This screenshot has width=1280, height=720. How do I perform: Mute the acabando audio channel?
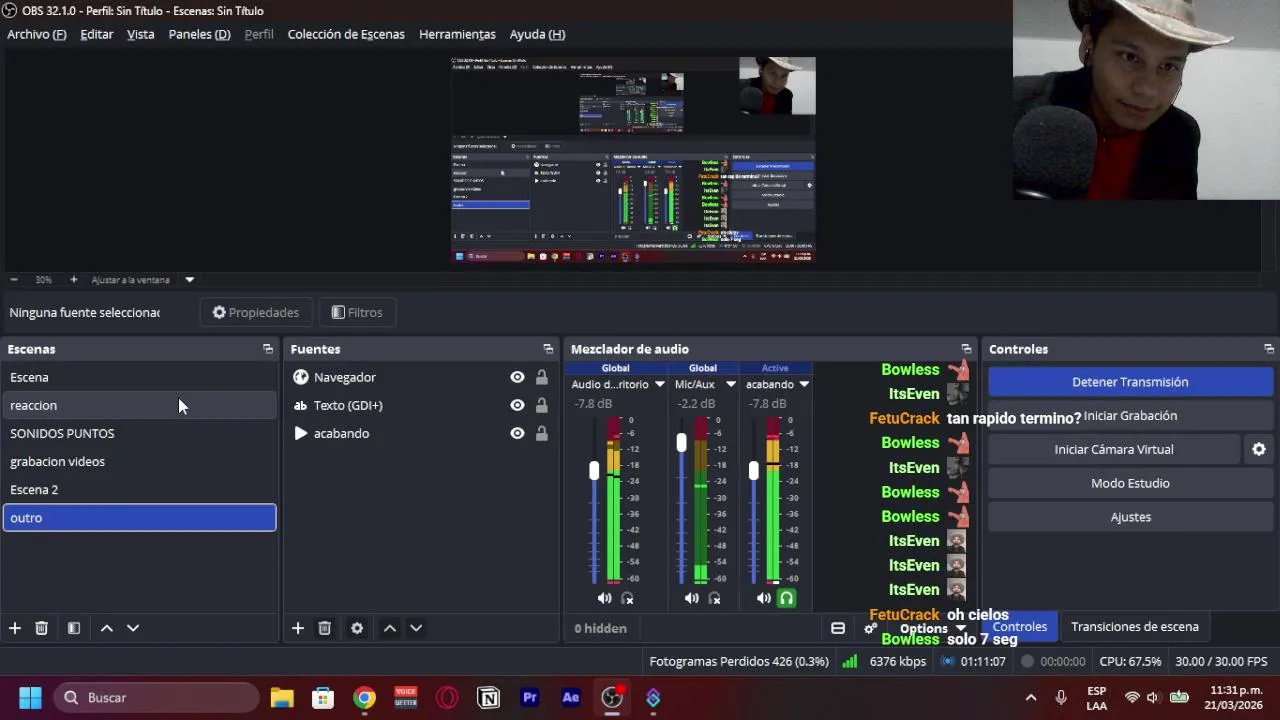tap(763, 598)
